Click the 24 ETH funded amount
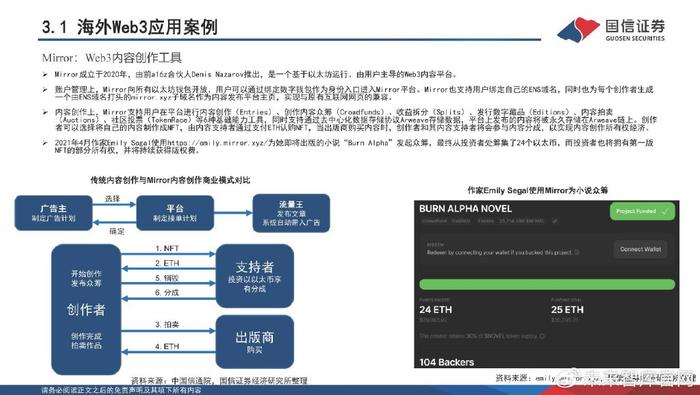The image size is (700, 395). coord(436,310)
